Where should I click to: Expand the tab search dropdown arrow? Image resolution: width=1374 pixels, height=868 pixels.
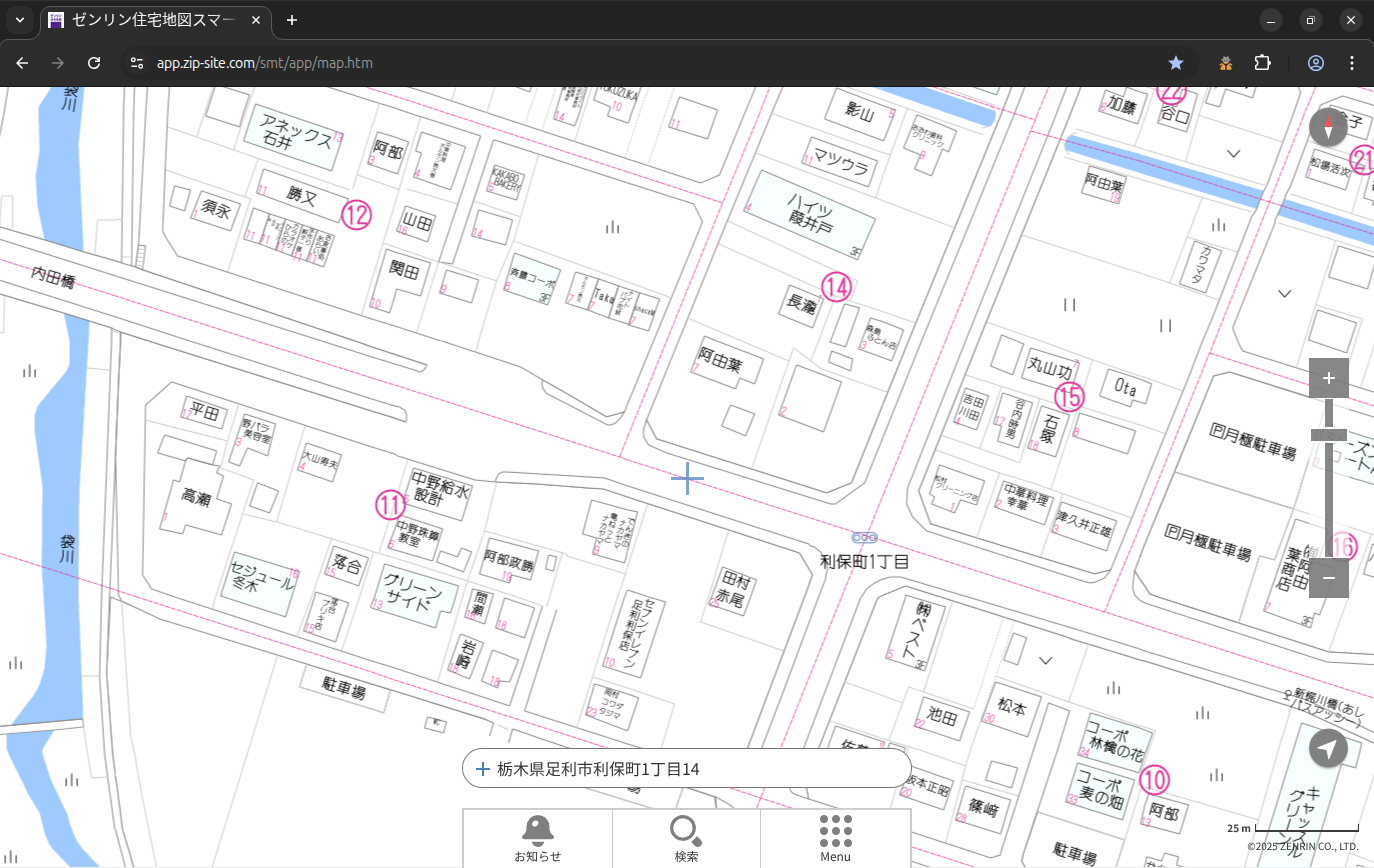[x=19, y=20]
